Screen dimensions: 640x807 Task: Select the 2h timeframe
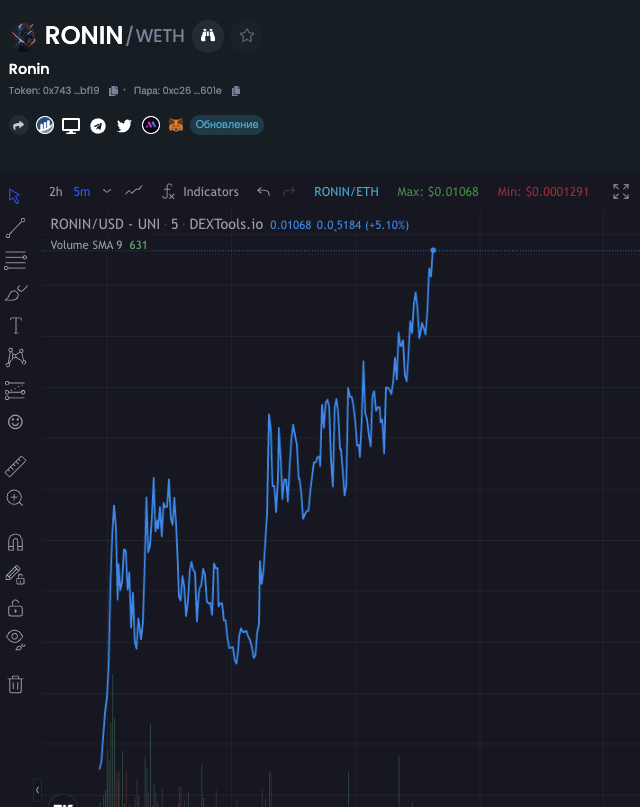tap(56, 192)
